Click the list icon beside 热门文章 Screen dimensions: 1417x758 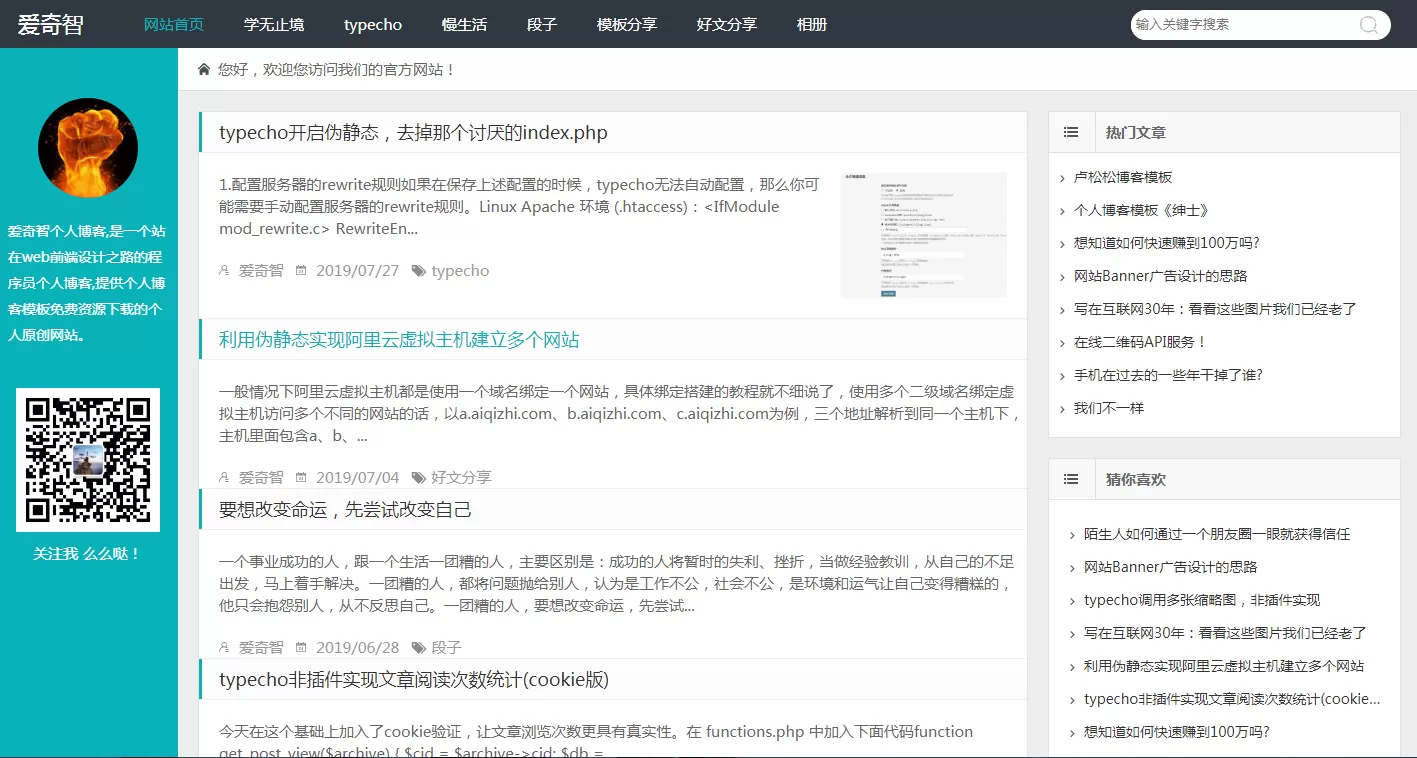[1071, 132]
